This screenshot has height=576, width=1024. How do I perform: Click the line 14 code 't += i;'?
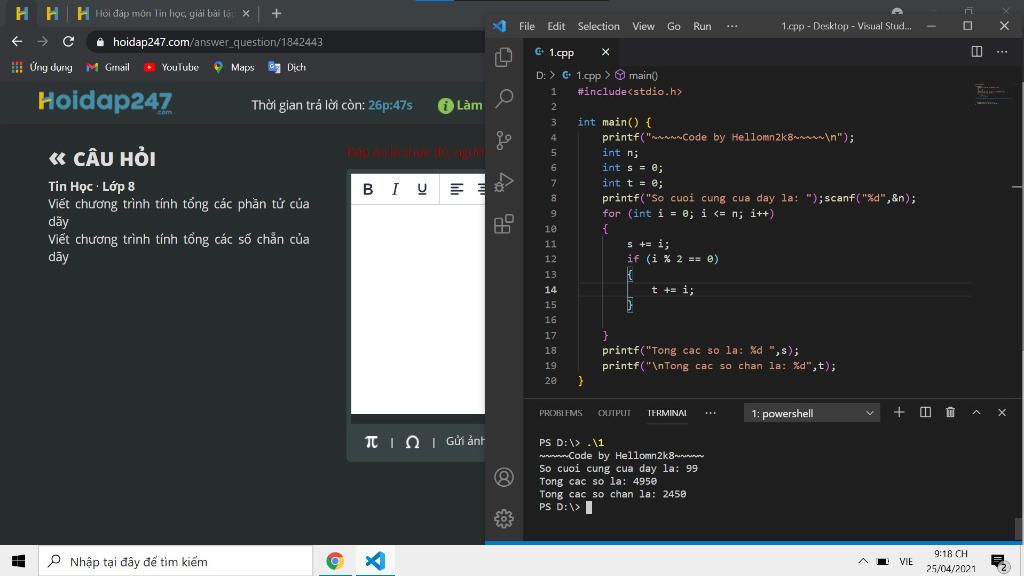pos(673,289)
